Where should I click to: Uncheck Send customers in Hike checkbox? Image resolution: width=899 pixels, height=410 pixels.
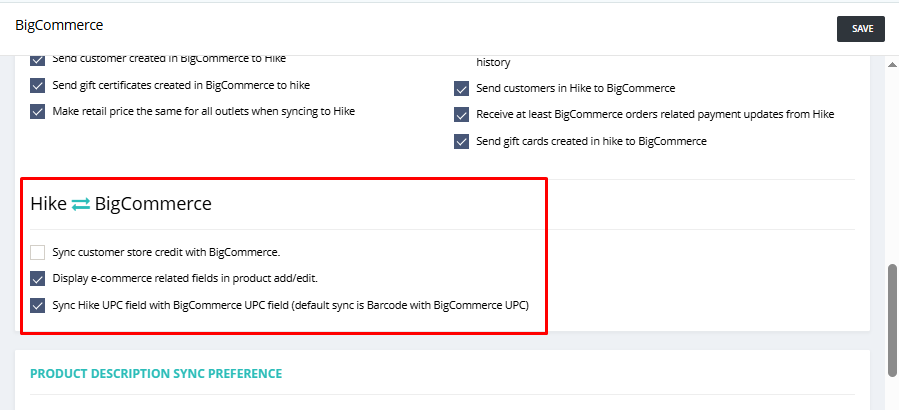pyautogui.click(x=462, y=88)
